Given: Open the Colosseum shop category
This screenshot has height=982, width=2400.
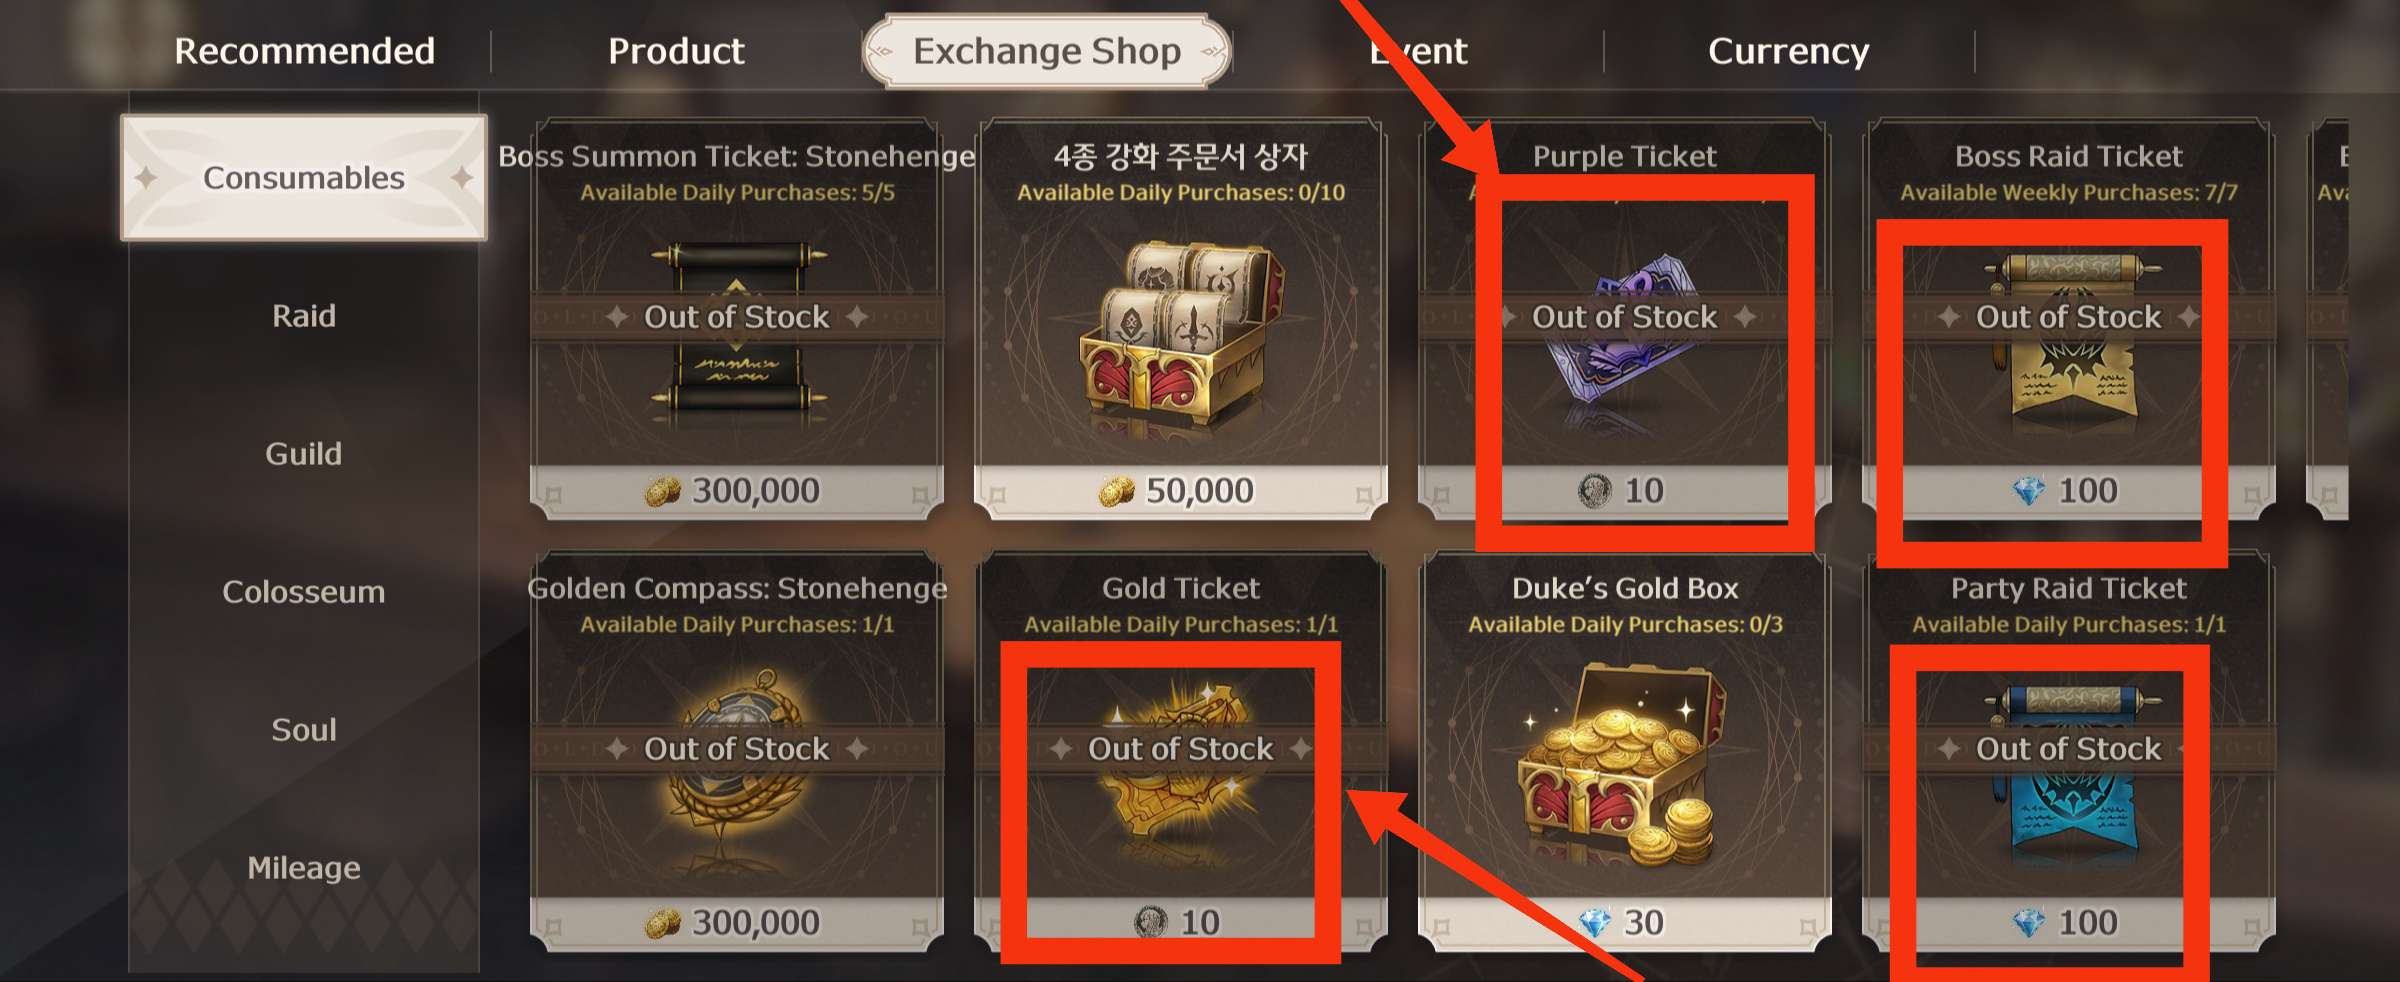Looking at the screenshot, I should (x=304, y=592).
